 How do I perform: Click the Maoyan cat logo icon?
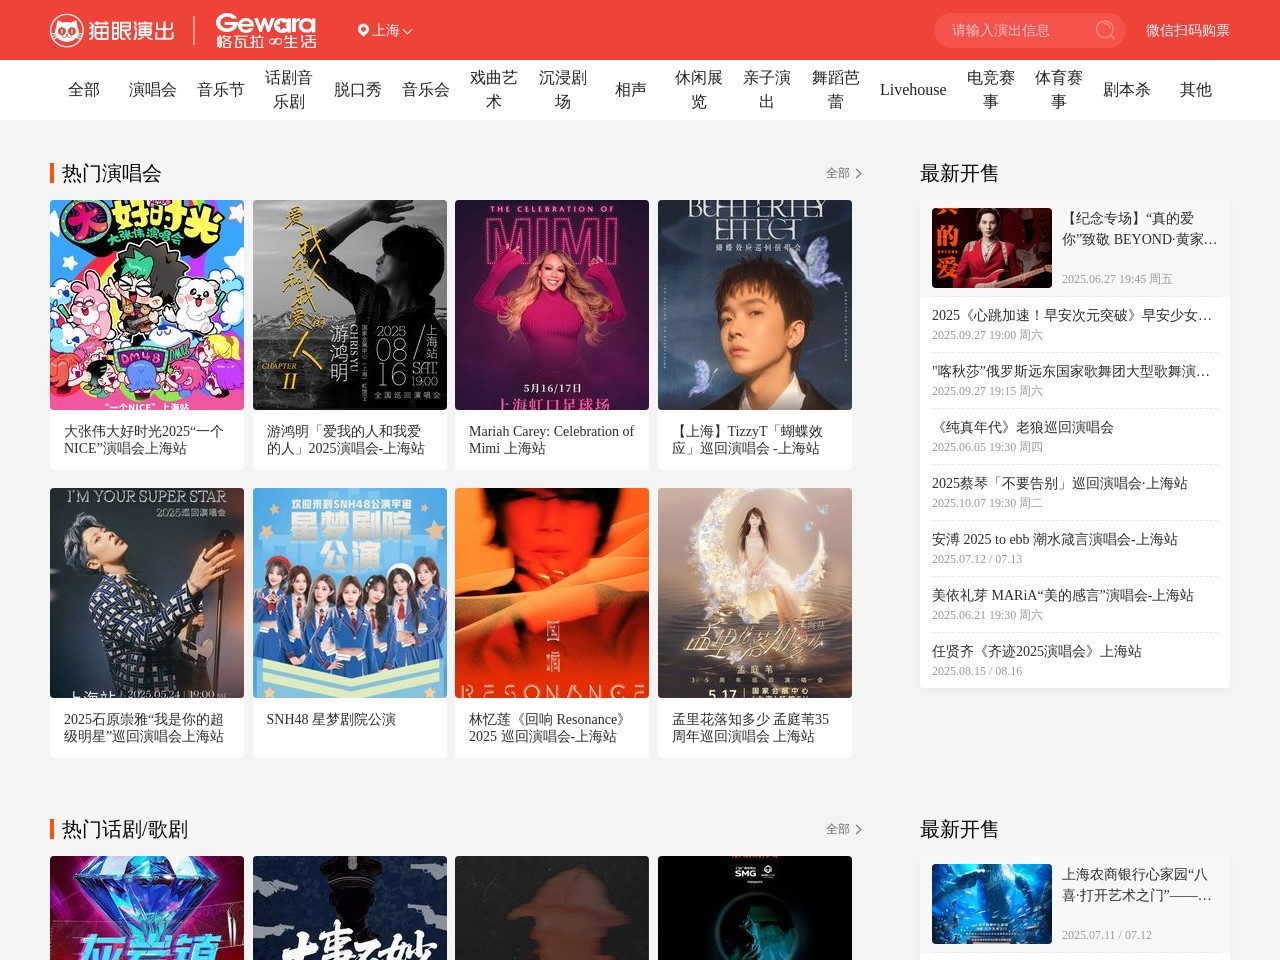click(67, 31)
